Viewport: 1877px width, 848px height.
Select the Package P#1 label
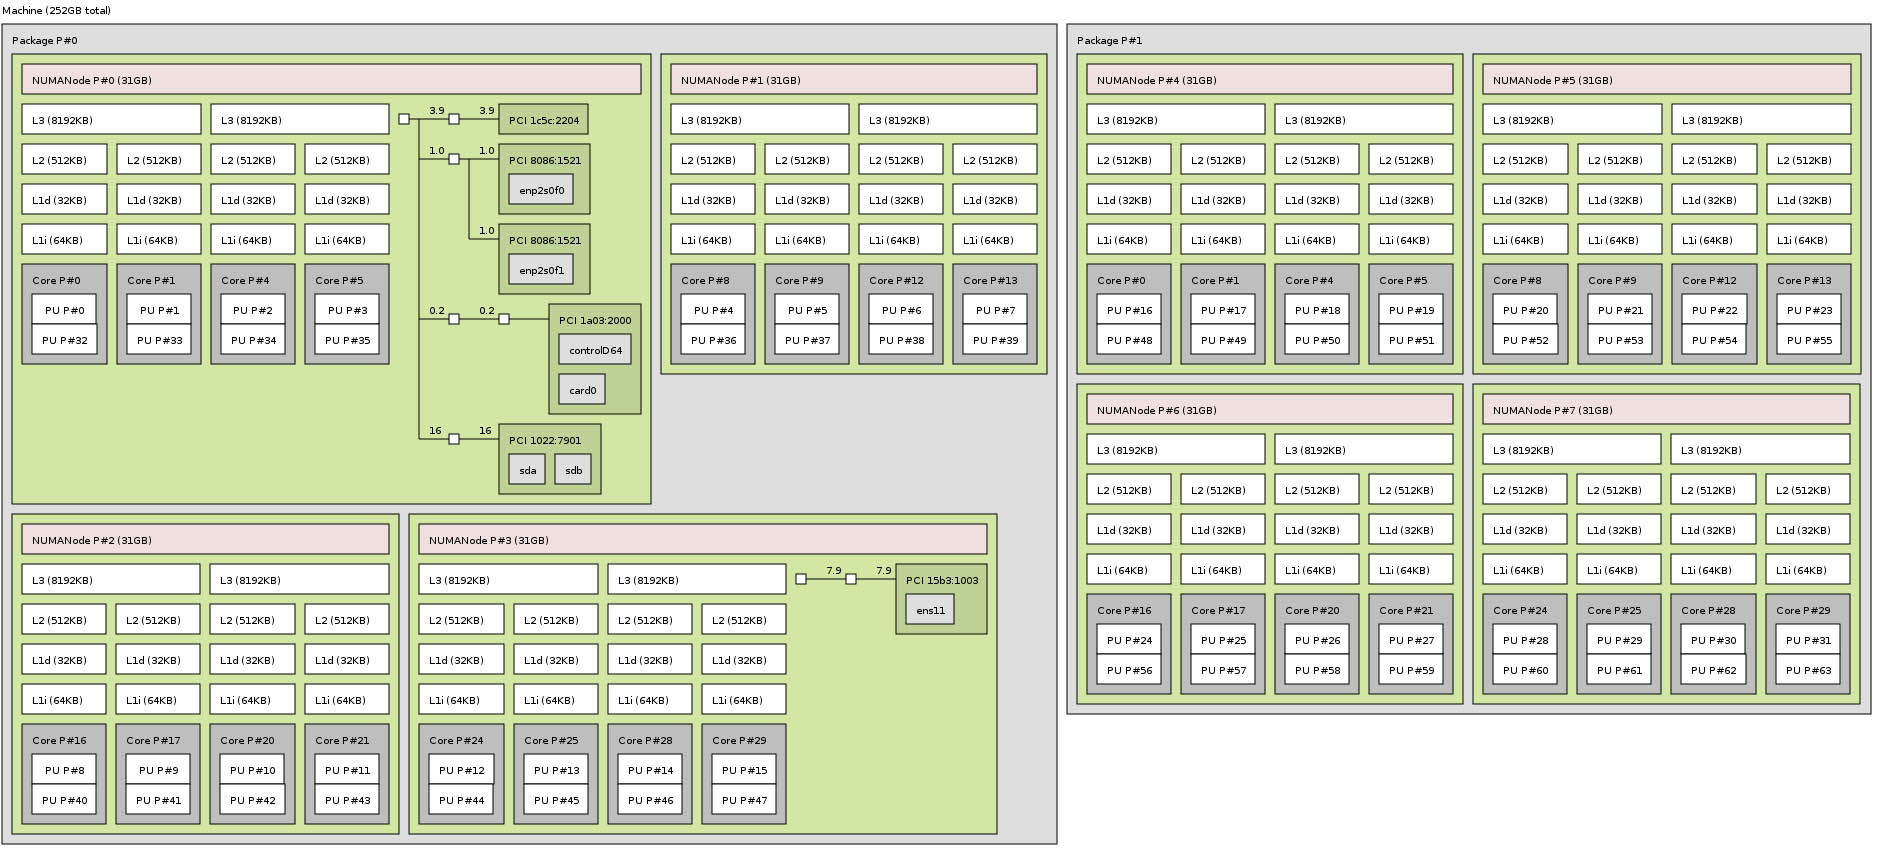click(x=1109, y=41)
